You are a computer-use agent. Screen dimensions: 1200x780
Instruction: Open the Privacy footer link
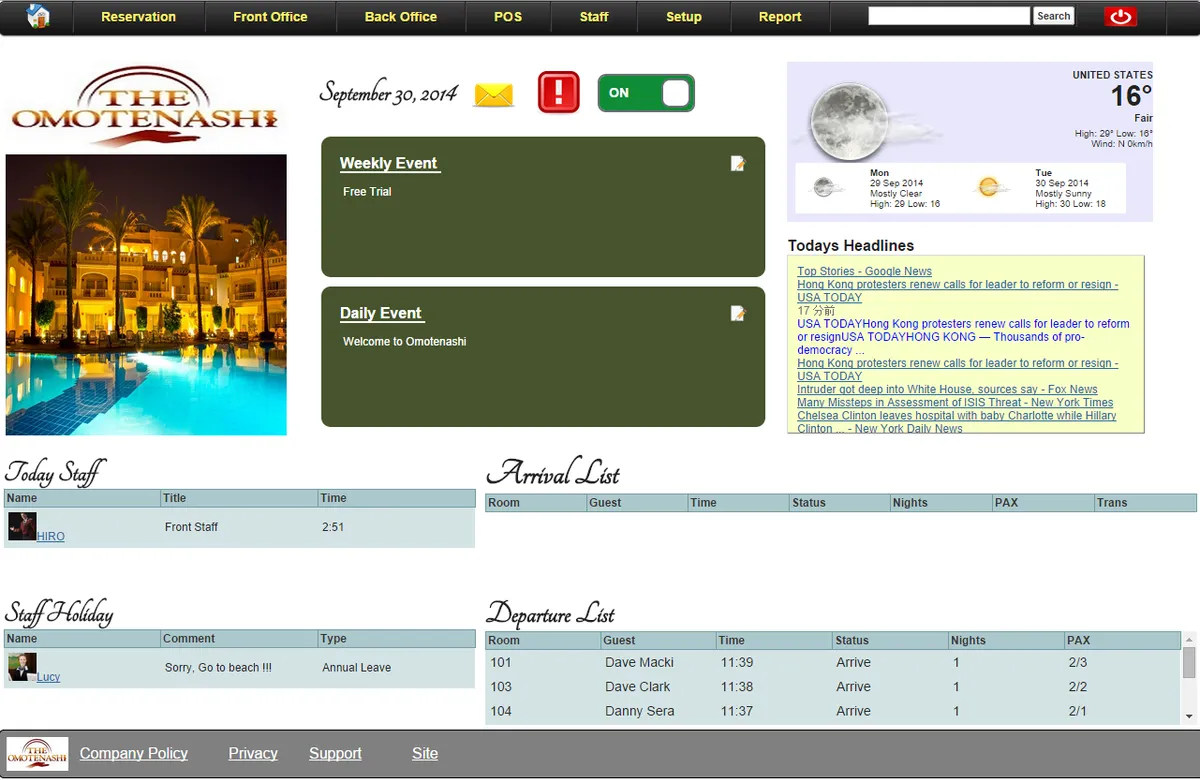click(x=253, y=754)
